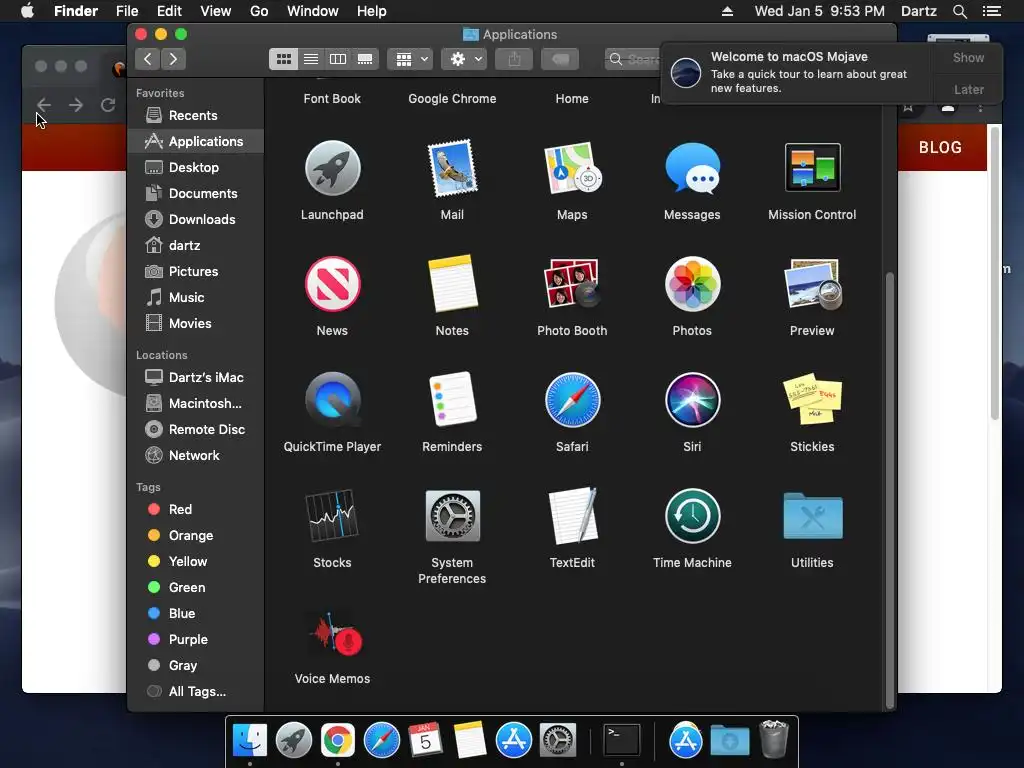Open the Help menu in menu bar

[372, 11]
